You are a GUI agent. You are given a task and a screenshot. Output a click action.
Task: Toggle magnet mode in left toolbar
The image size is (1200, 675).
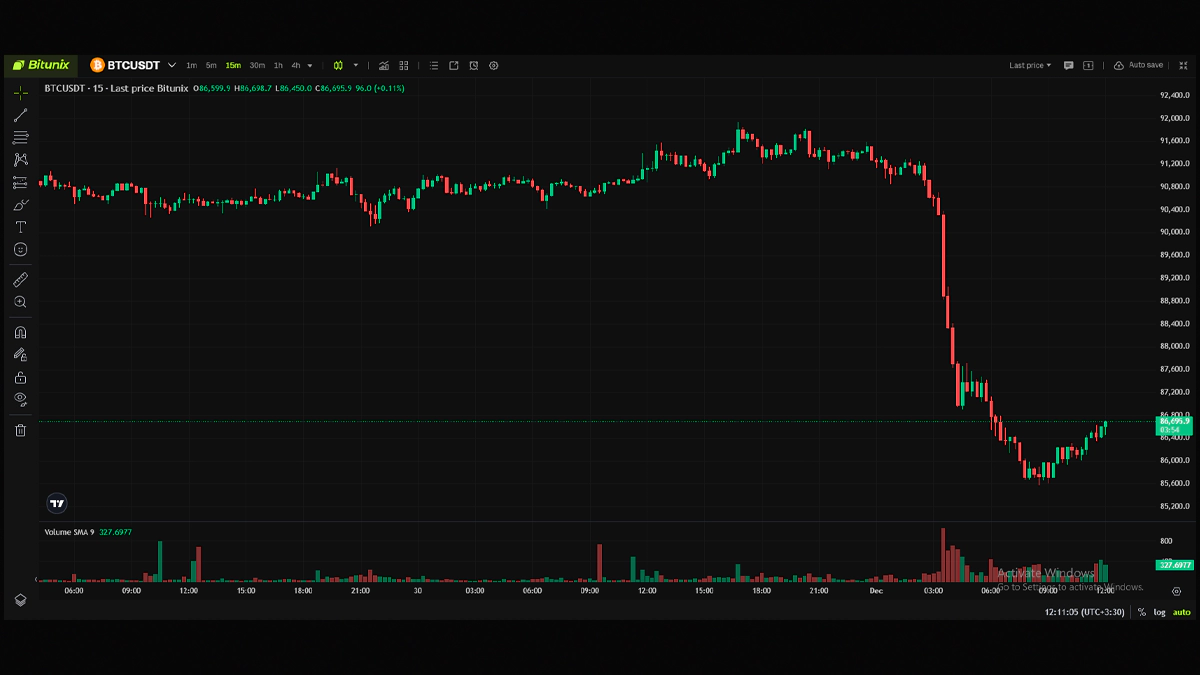pyautogui.click(x=20, y=332)
